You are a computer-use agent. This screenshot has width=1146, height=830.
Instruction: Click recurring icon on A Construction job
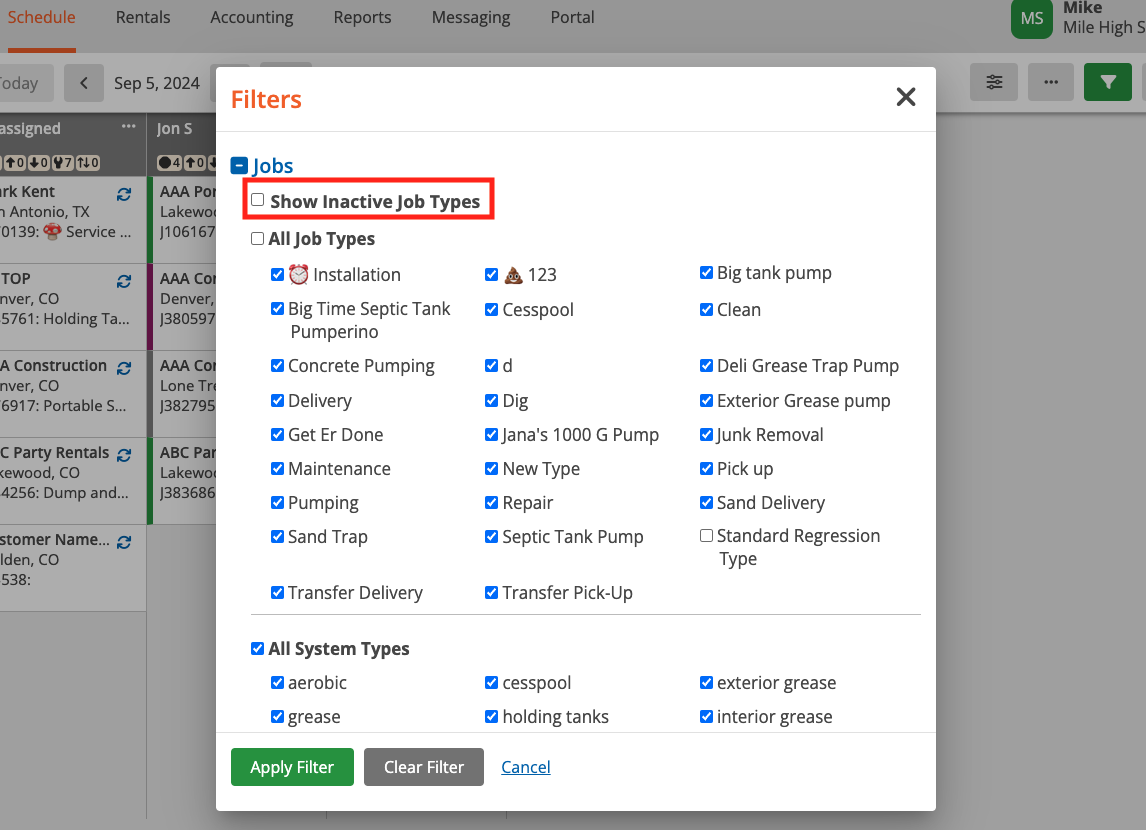pos(124,368)
